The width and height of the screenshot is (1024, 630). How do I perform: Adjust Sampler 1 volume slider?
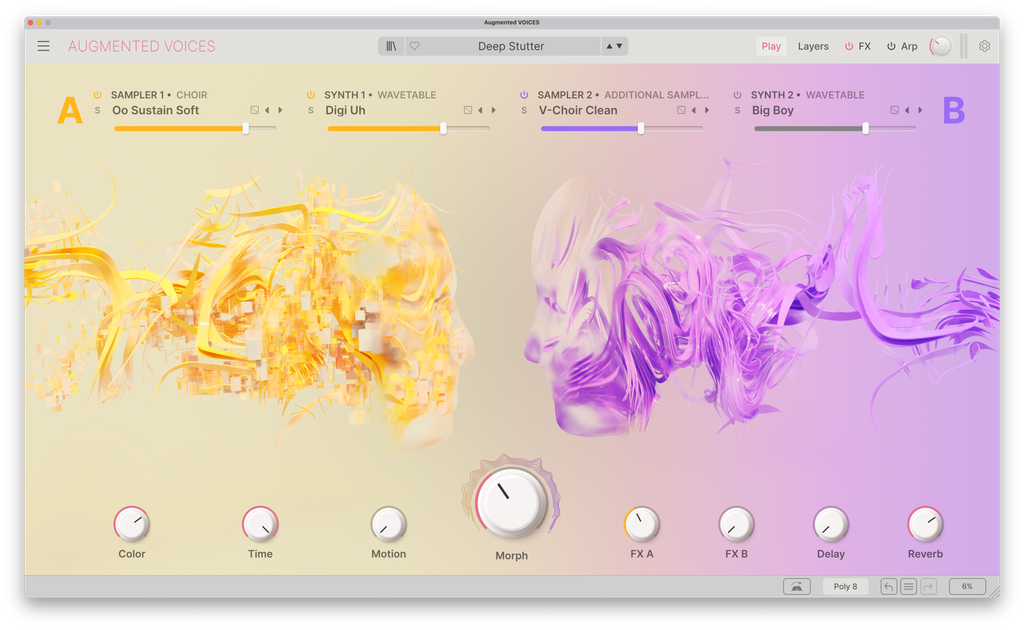click(195, 129)
